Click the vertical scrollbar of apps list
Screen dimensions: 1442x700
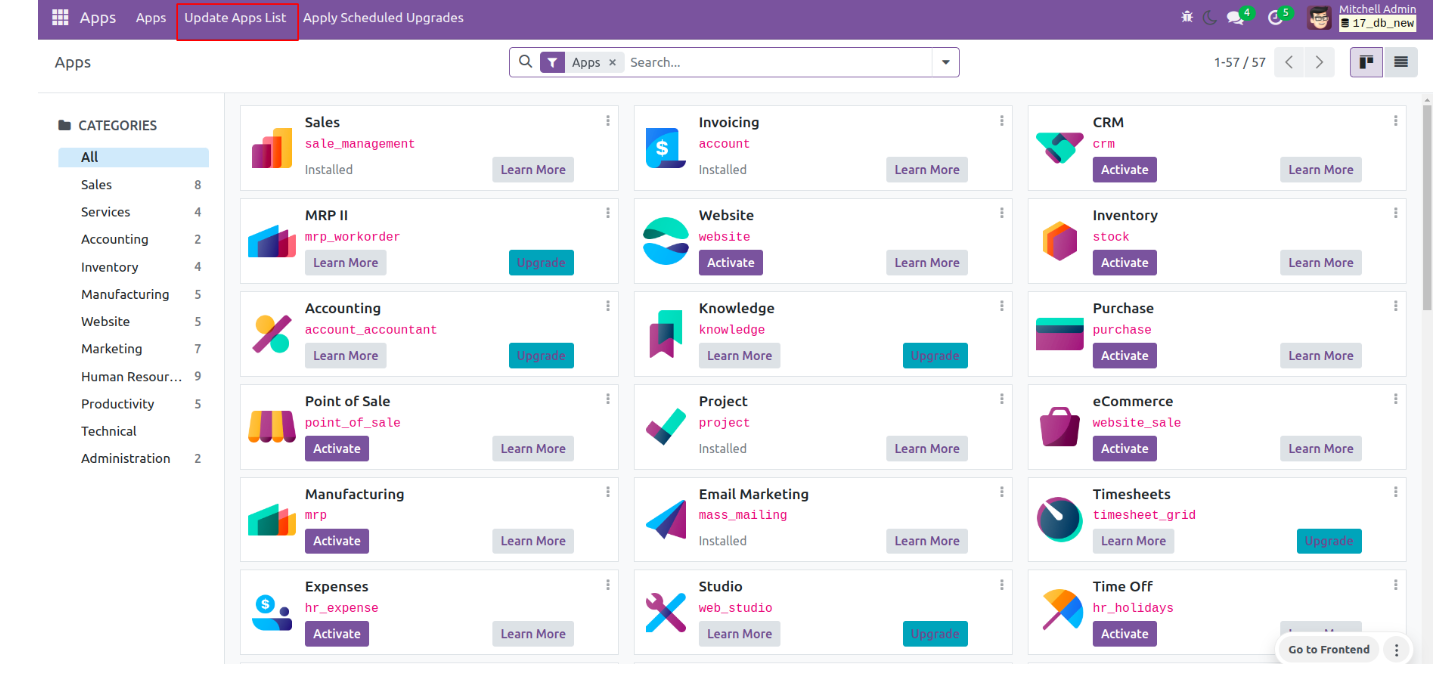(1427, 207)
